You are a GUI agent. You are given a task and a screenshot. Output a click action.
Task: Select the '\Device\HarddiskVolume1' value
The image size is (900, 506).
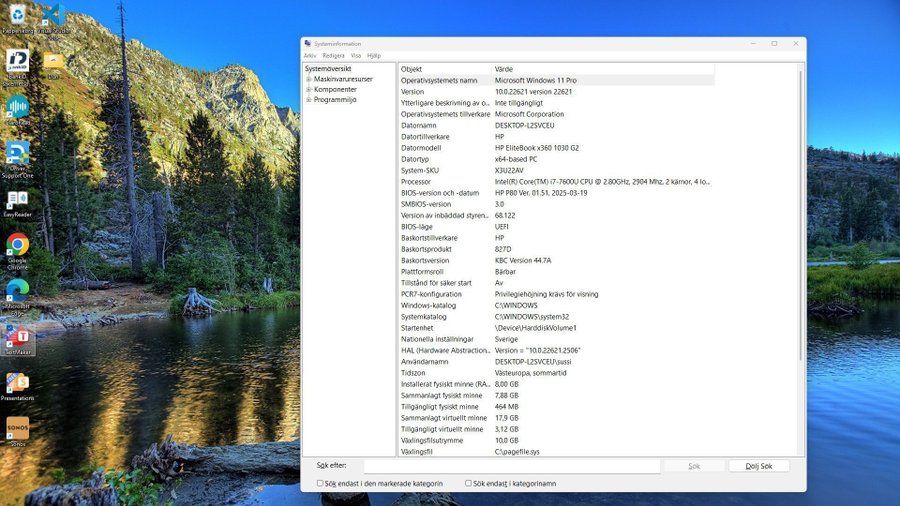[x=536, y=328]
